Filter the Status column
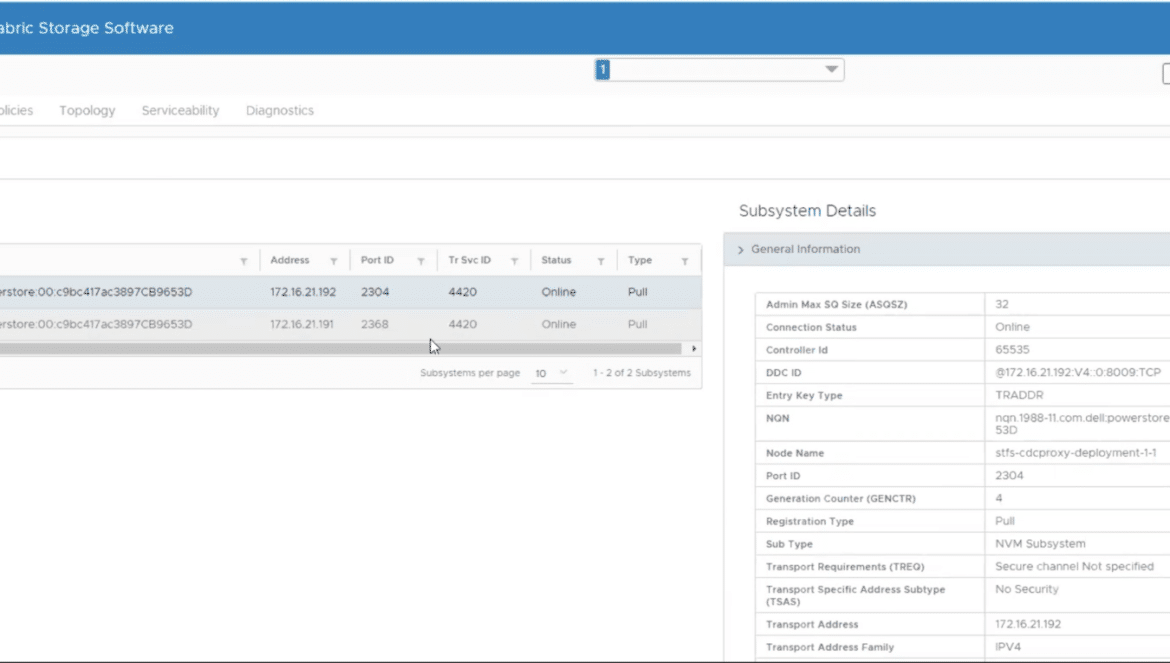Viewport: 1170px width, 663px height. point(601,261)
